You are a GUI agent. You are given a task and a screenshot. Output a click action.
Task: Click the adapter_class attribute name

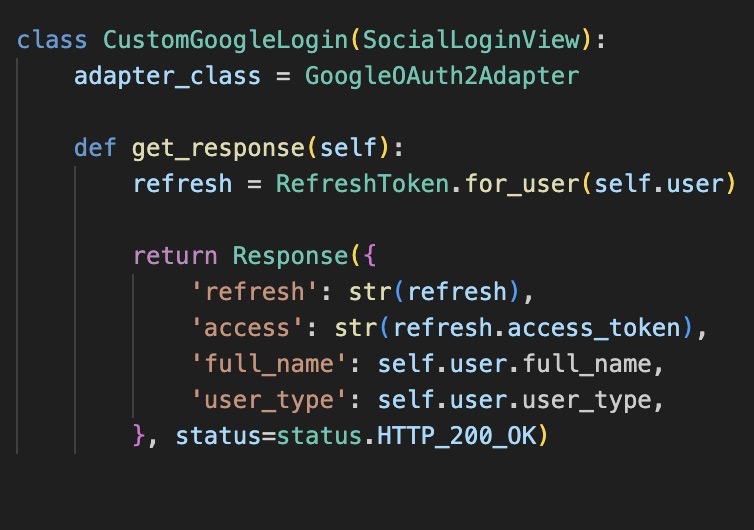(152, 77)
